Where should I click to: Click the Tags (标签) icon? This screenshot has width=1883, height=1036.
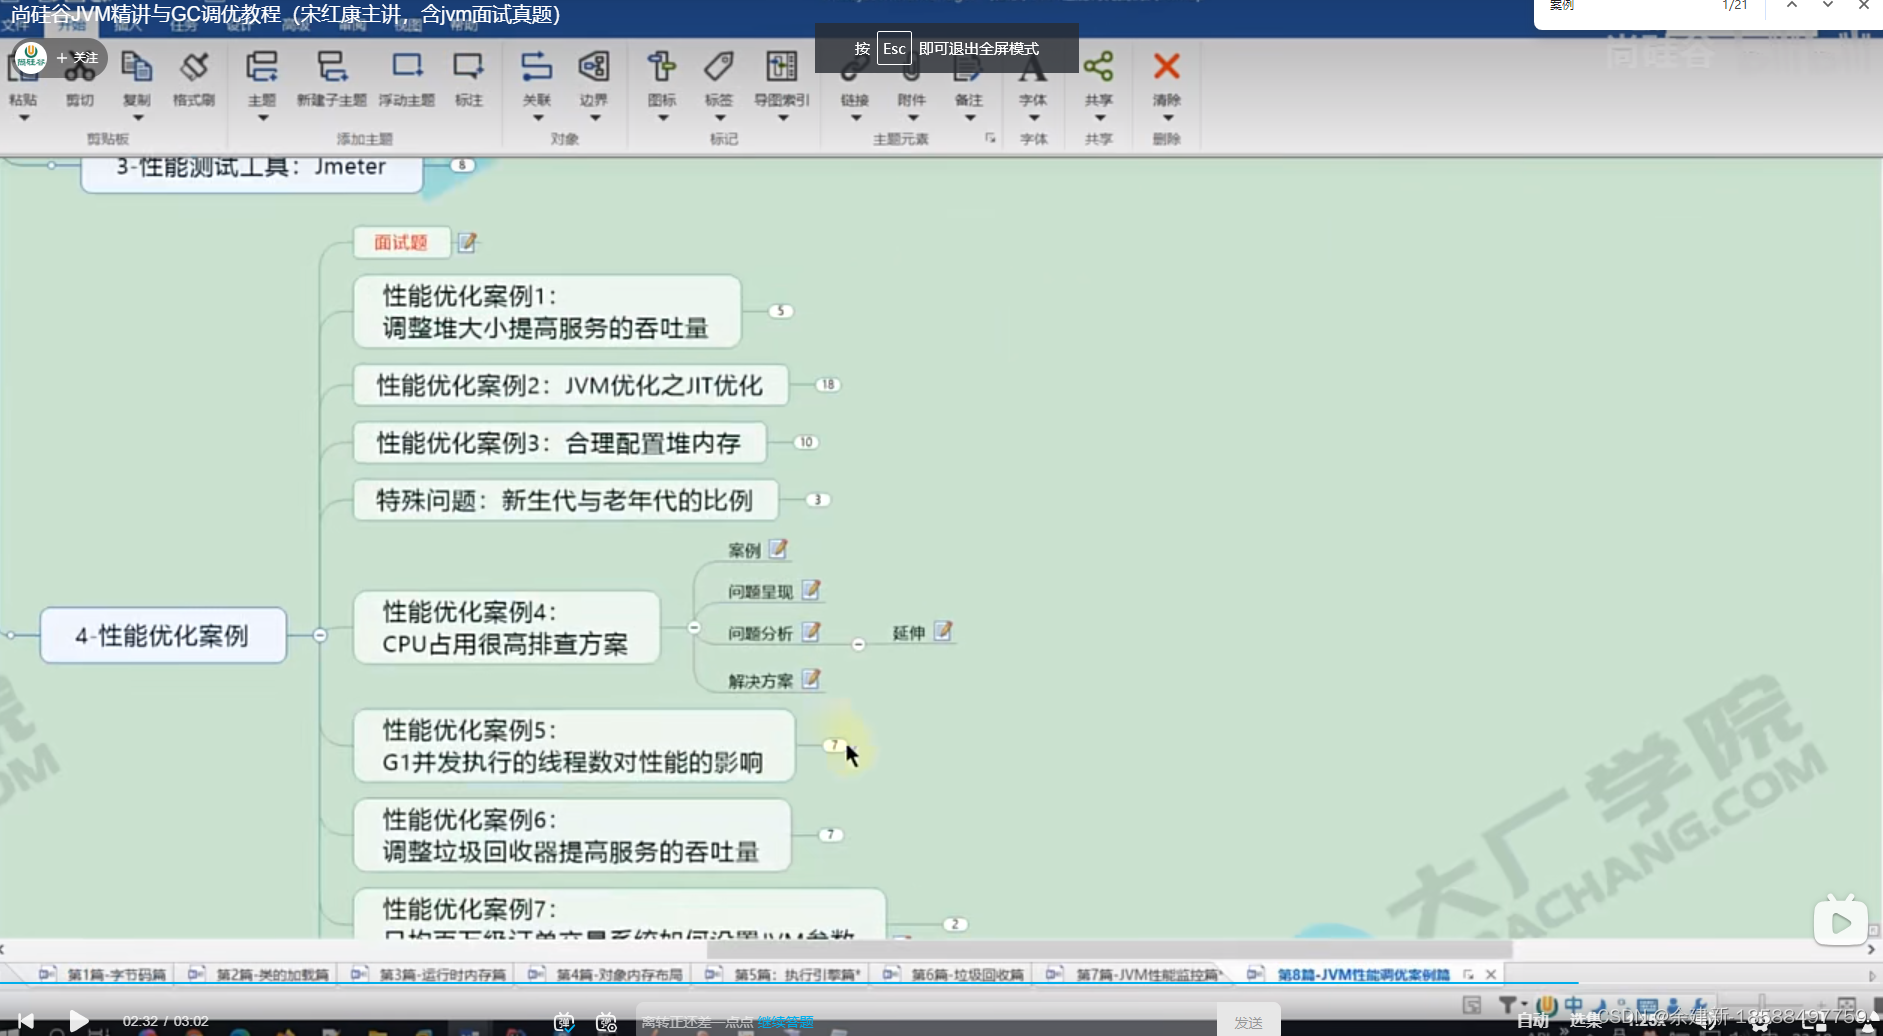[x=718, y=67]
